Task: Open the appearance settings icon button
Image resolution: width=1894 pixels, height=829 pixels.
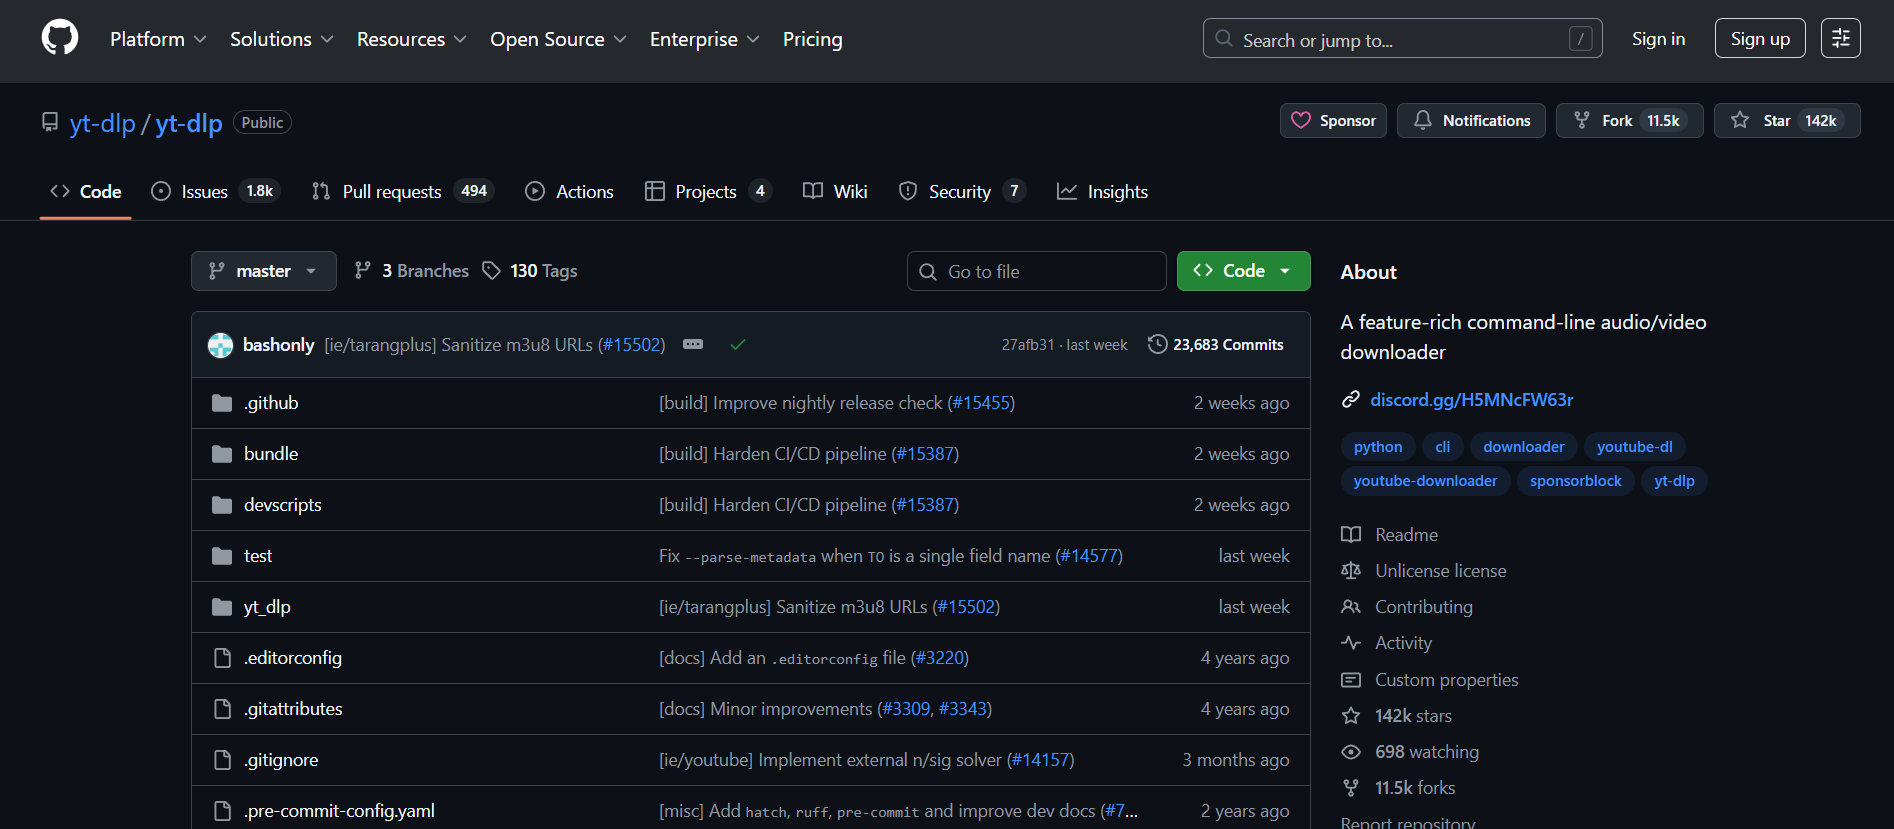Action: 1840,39
